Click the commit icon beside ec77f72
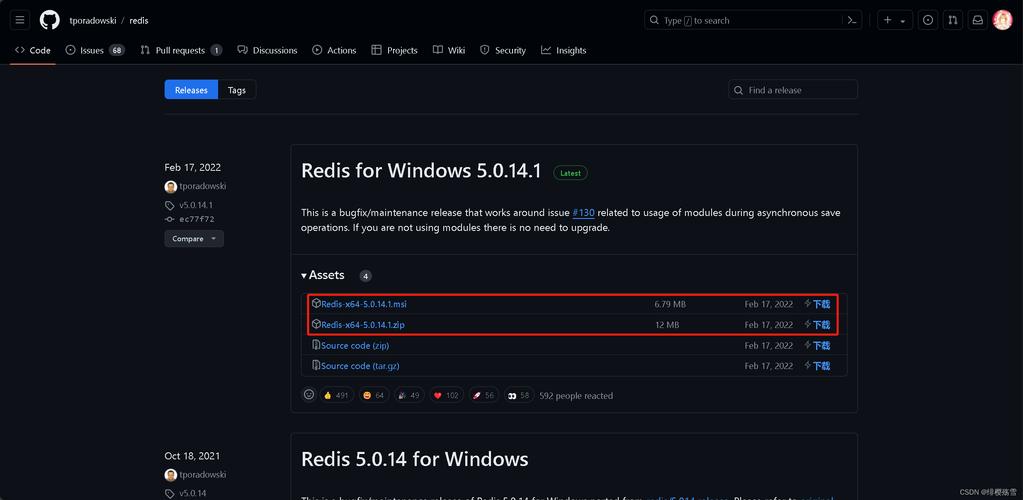Screen dimensions: 1023x500 click(170, 219)
